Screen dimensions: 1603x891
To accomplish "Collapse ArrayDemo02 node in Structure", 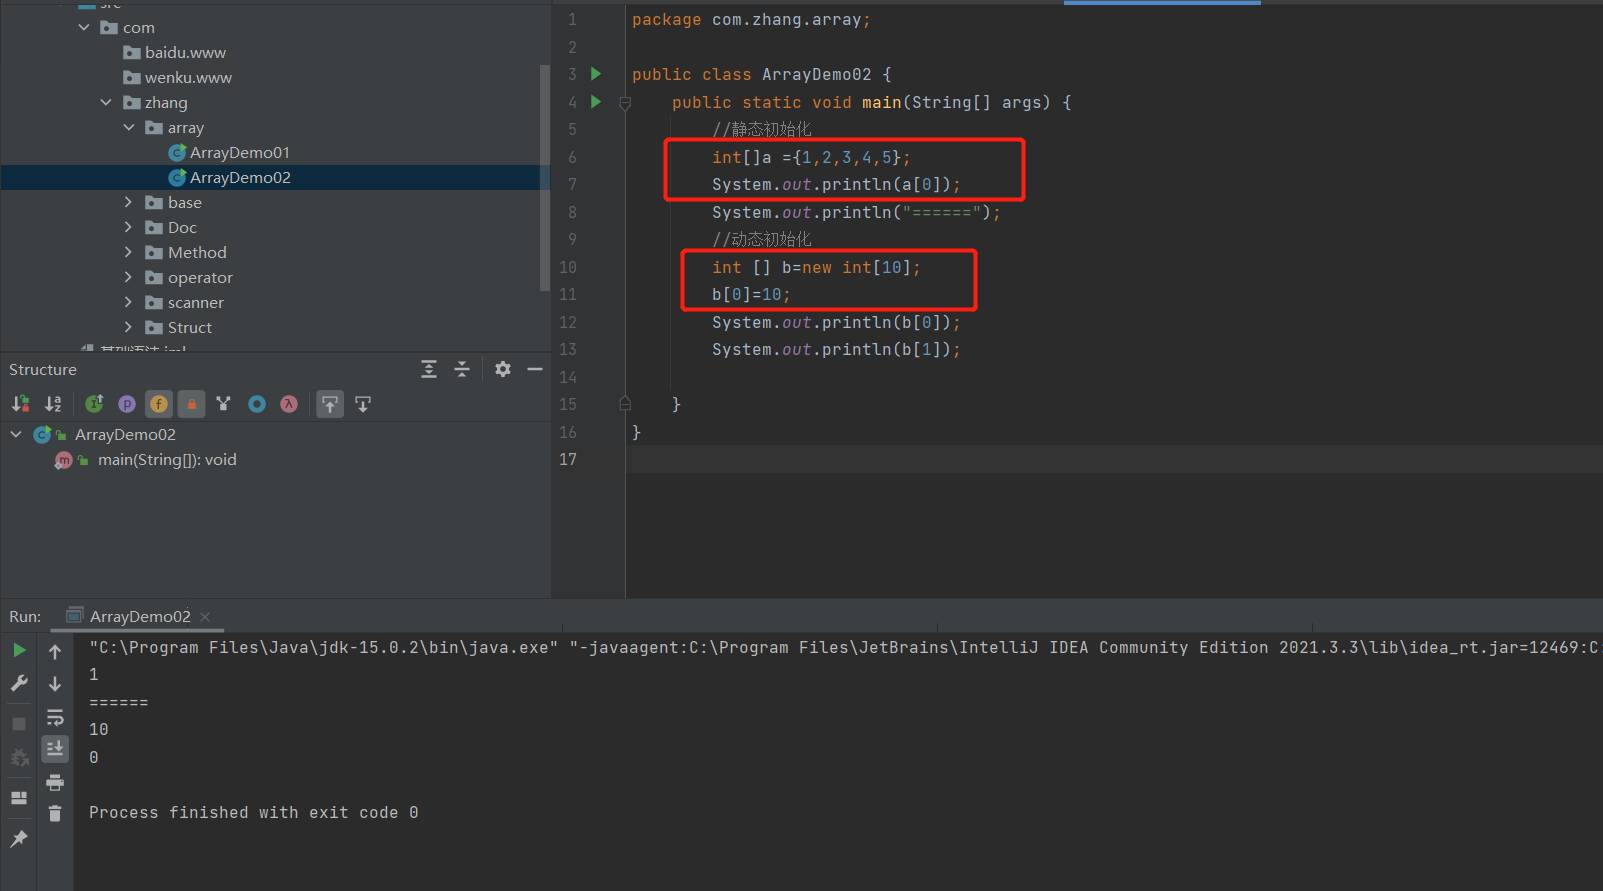I will point(16,434).
